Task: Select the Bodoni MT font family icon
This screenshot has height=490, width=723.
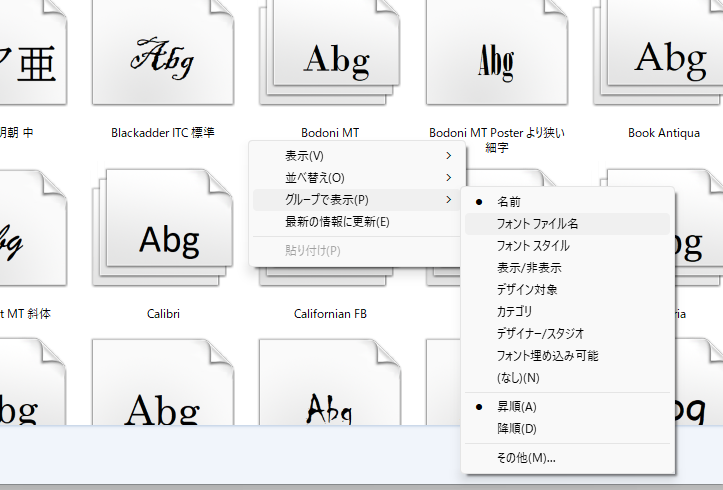Action: pyautogui.click(x=330, y=52)
